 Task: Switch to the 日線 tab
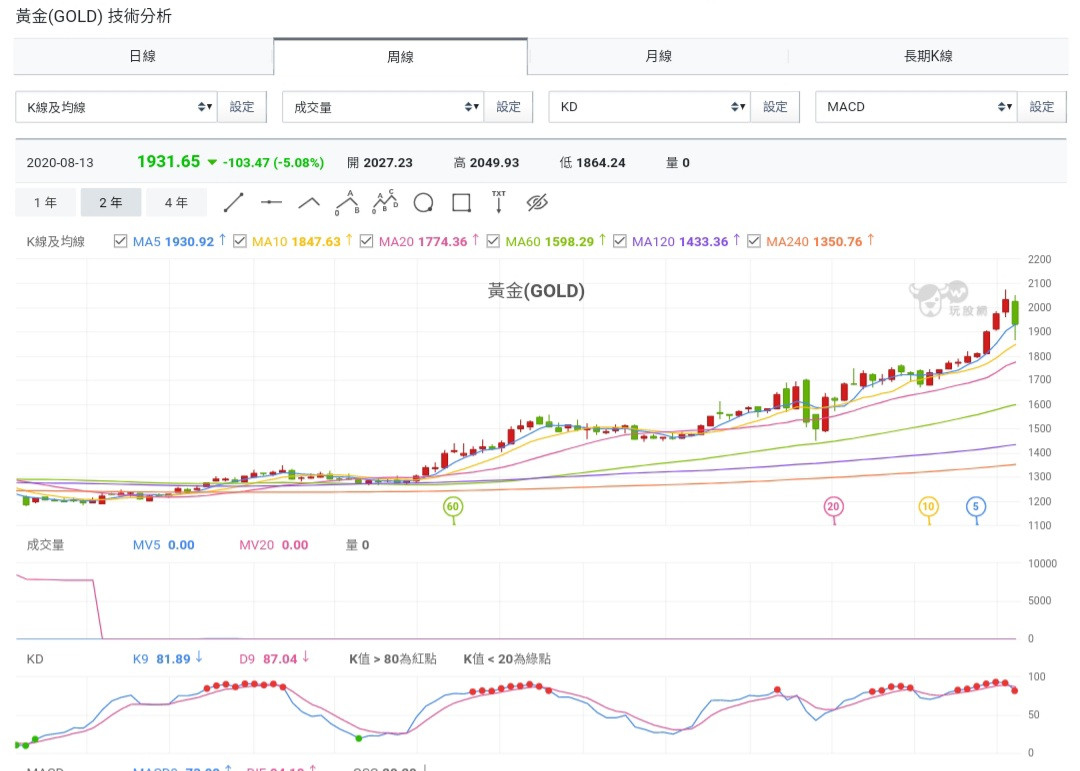point(143,56)
